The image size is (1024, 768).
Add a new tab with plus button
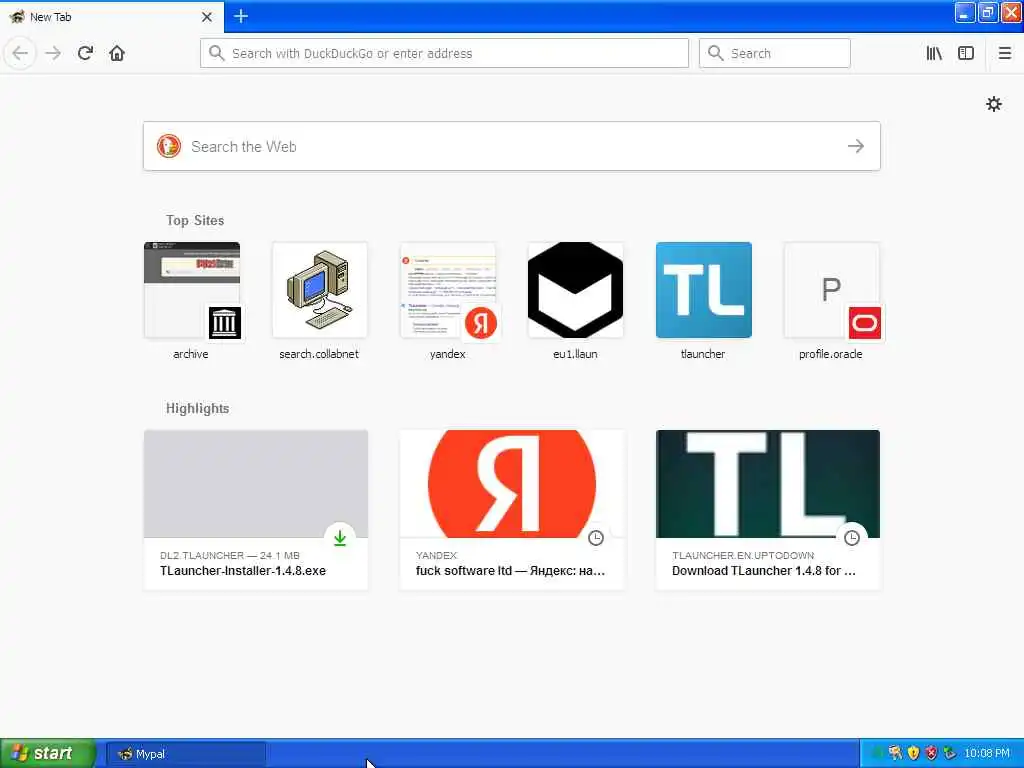(x=241, y=16)
